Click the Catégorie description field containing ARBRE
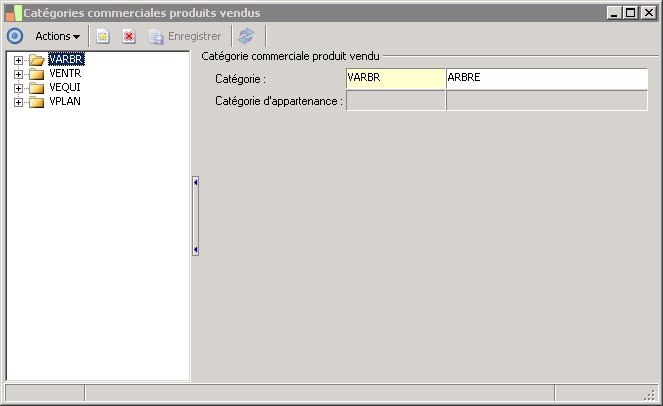The image size is (663, 406). pos(547,78)
